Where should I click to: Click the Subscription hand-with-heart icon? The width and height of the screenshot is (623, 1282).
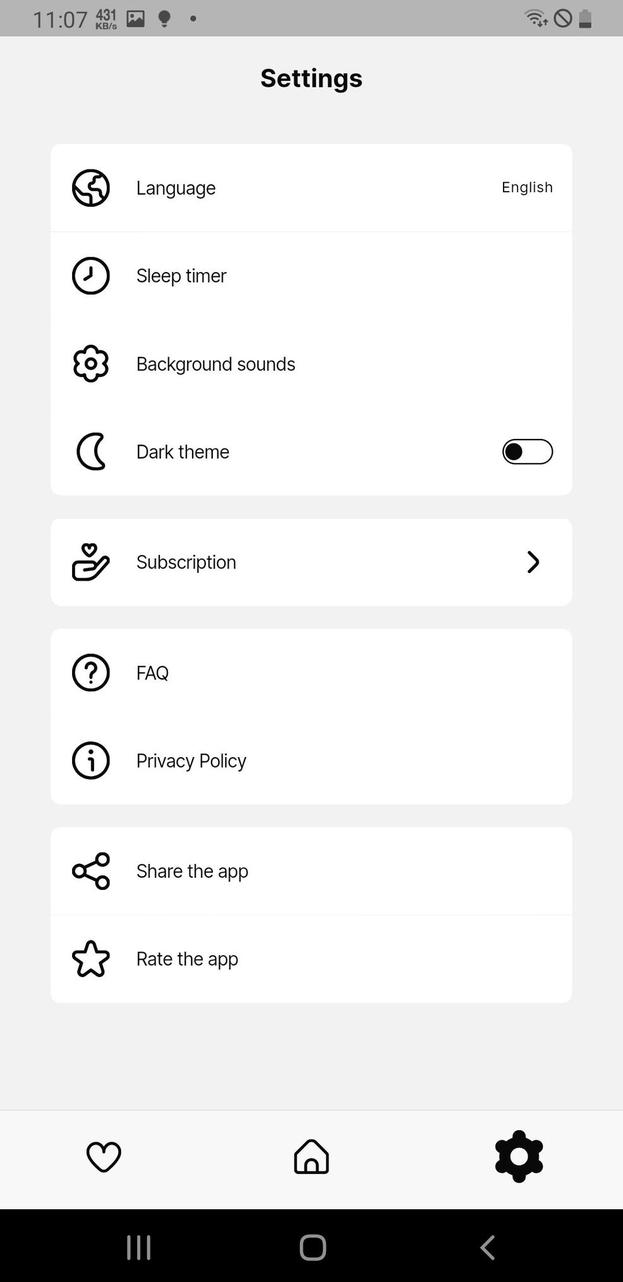pos(91,562)
